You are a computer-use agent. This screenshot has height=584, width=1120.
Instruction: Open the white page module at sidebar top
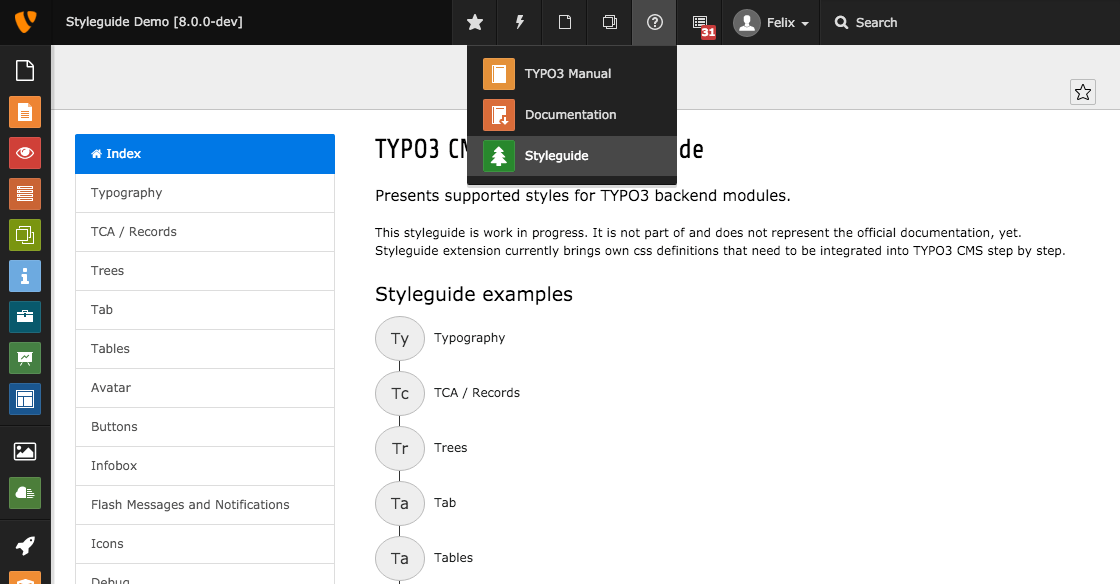[x=25, y=71]
